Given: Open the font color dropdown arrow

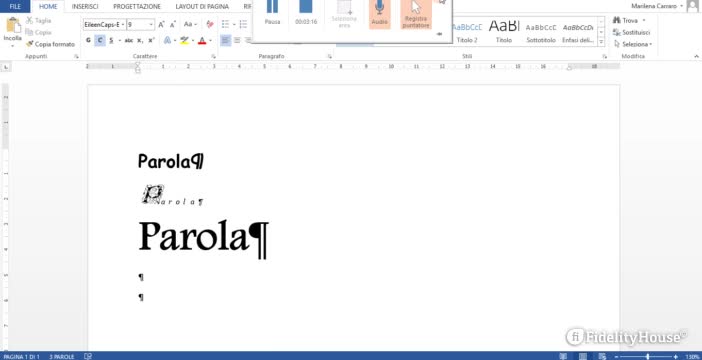Looking at the screenshot, I should coord(210,40).
